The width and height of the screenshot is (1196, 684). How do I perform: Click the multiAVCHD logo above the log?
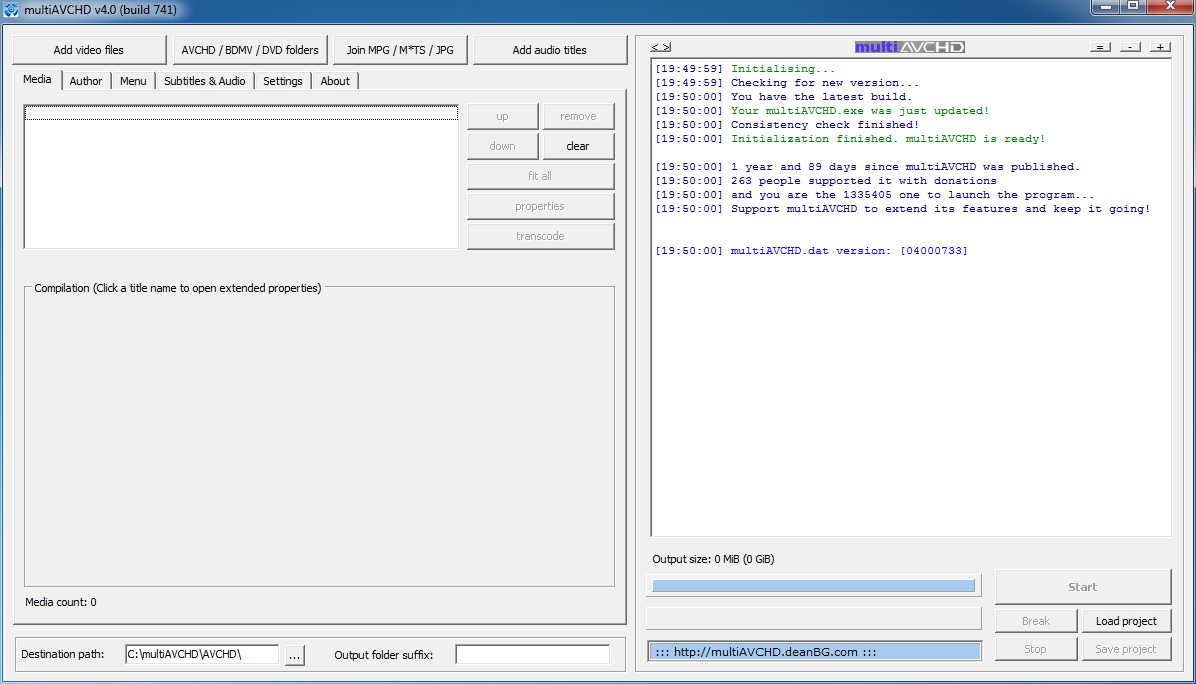tap(910, 47)
